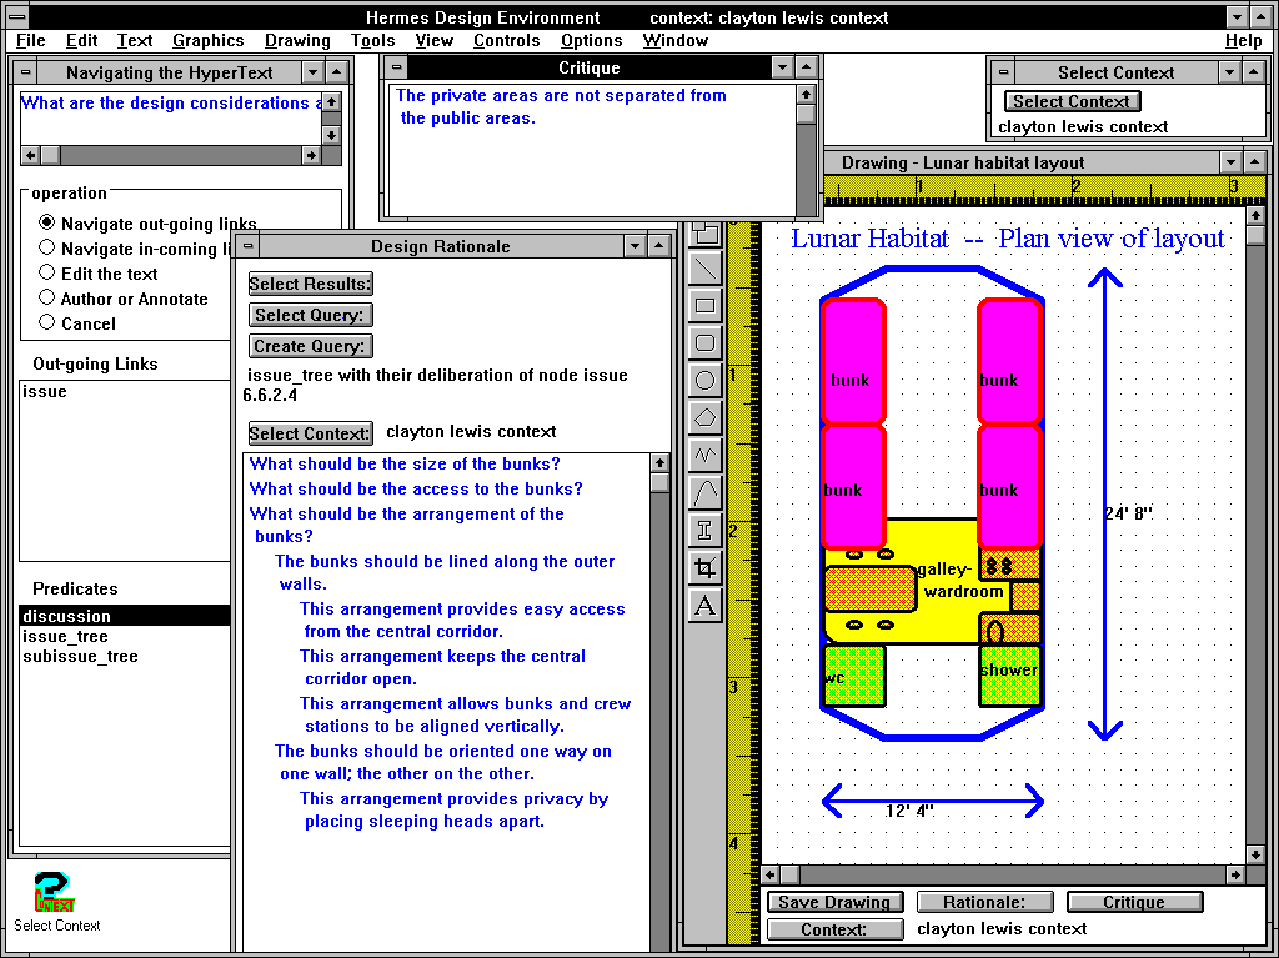The height and width of the screenshot is (958, 1279).
Task: Select subissue_tree in Predicates list
Action: coord(125,656)
